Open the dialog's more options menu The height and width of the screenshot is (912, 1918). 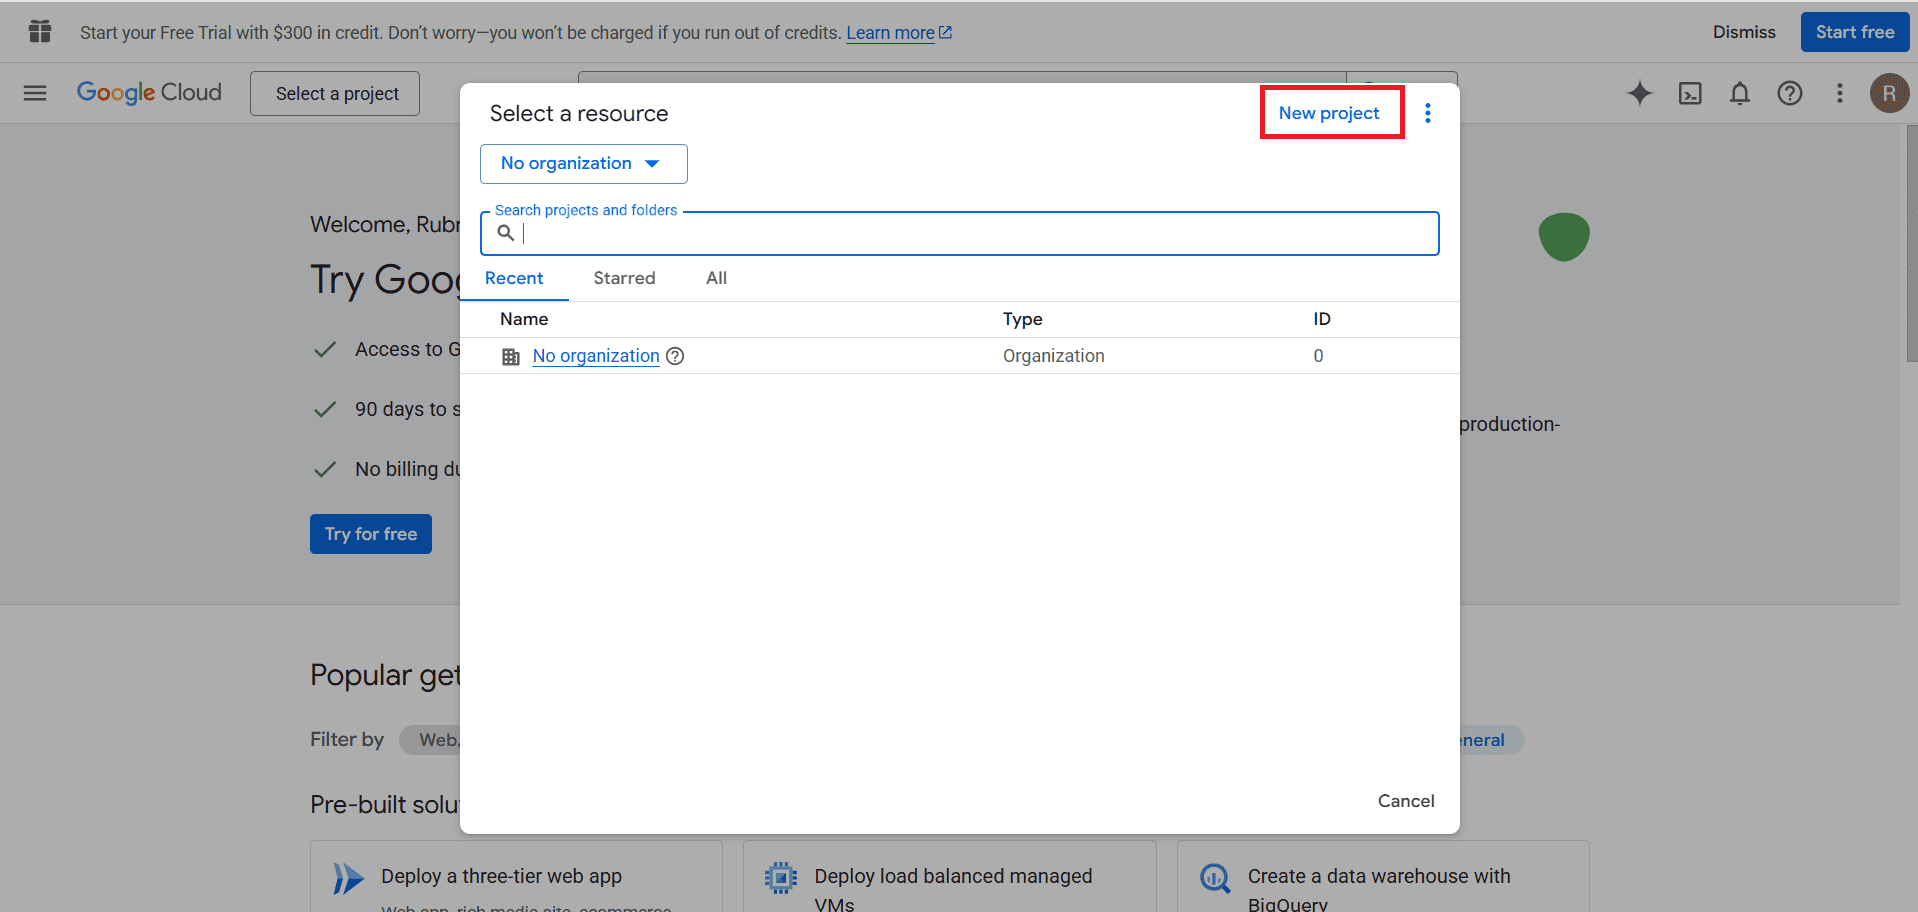tap(1428, 113)
